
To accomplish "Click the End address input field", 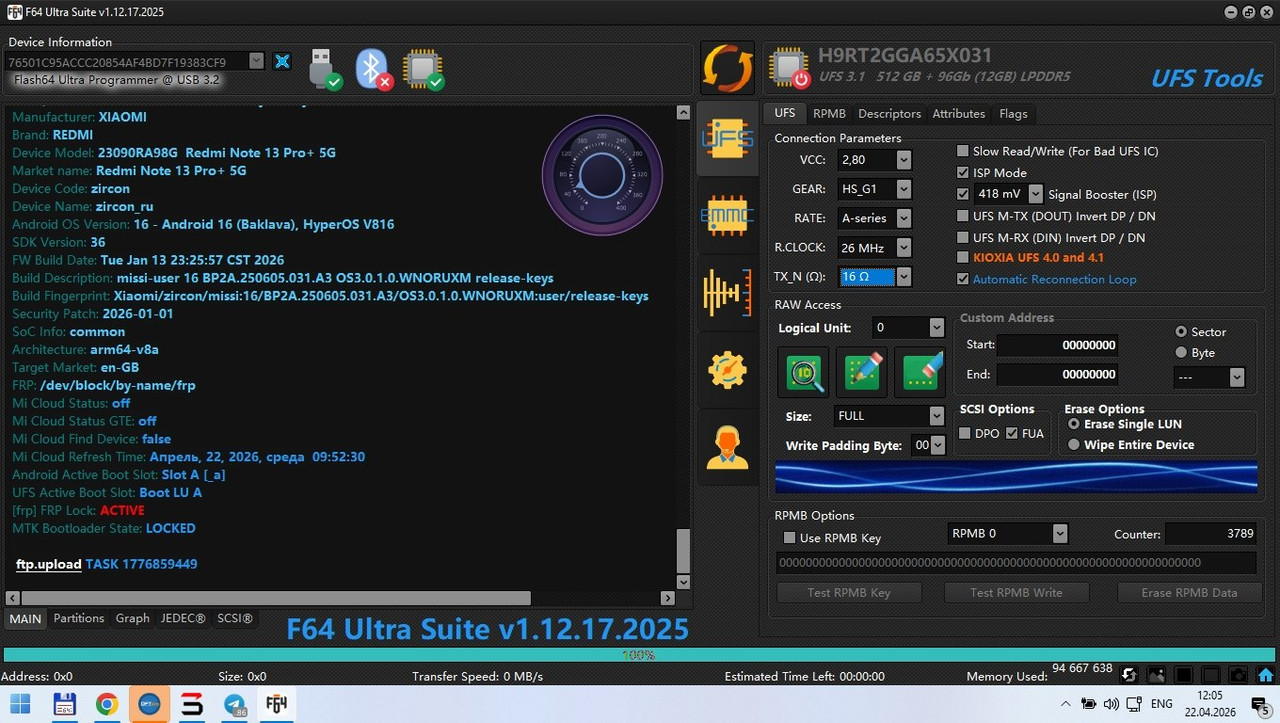I will 1058,375.
